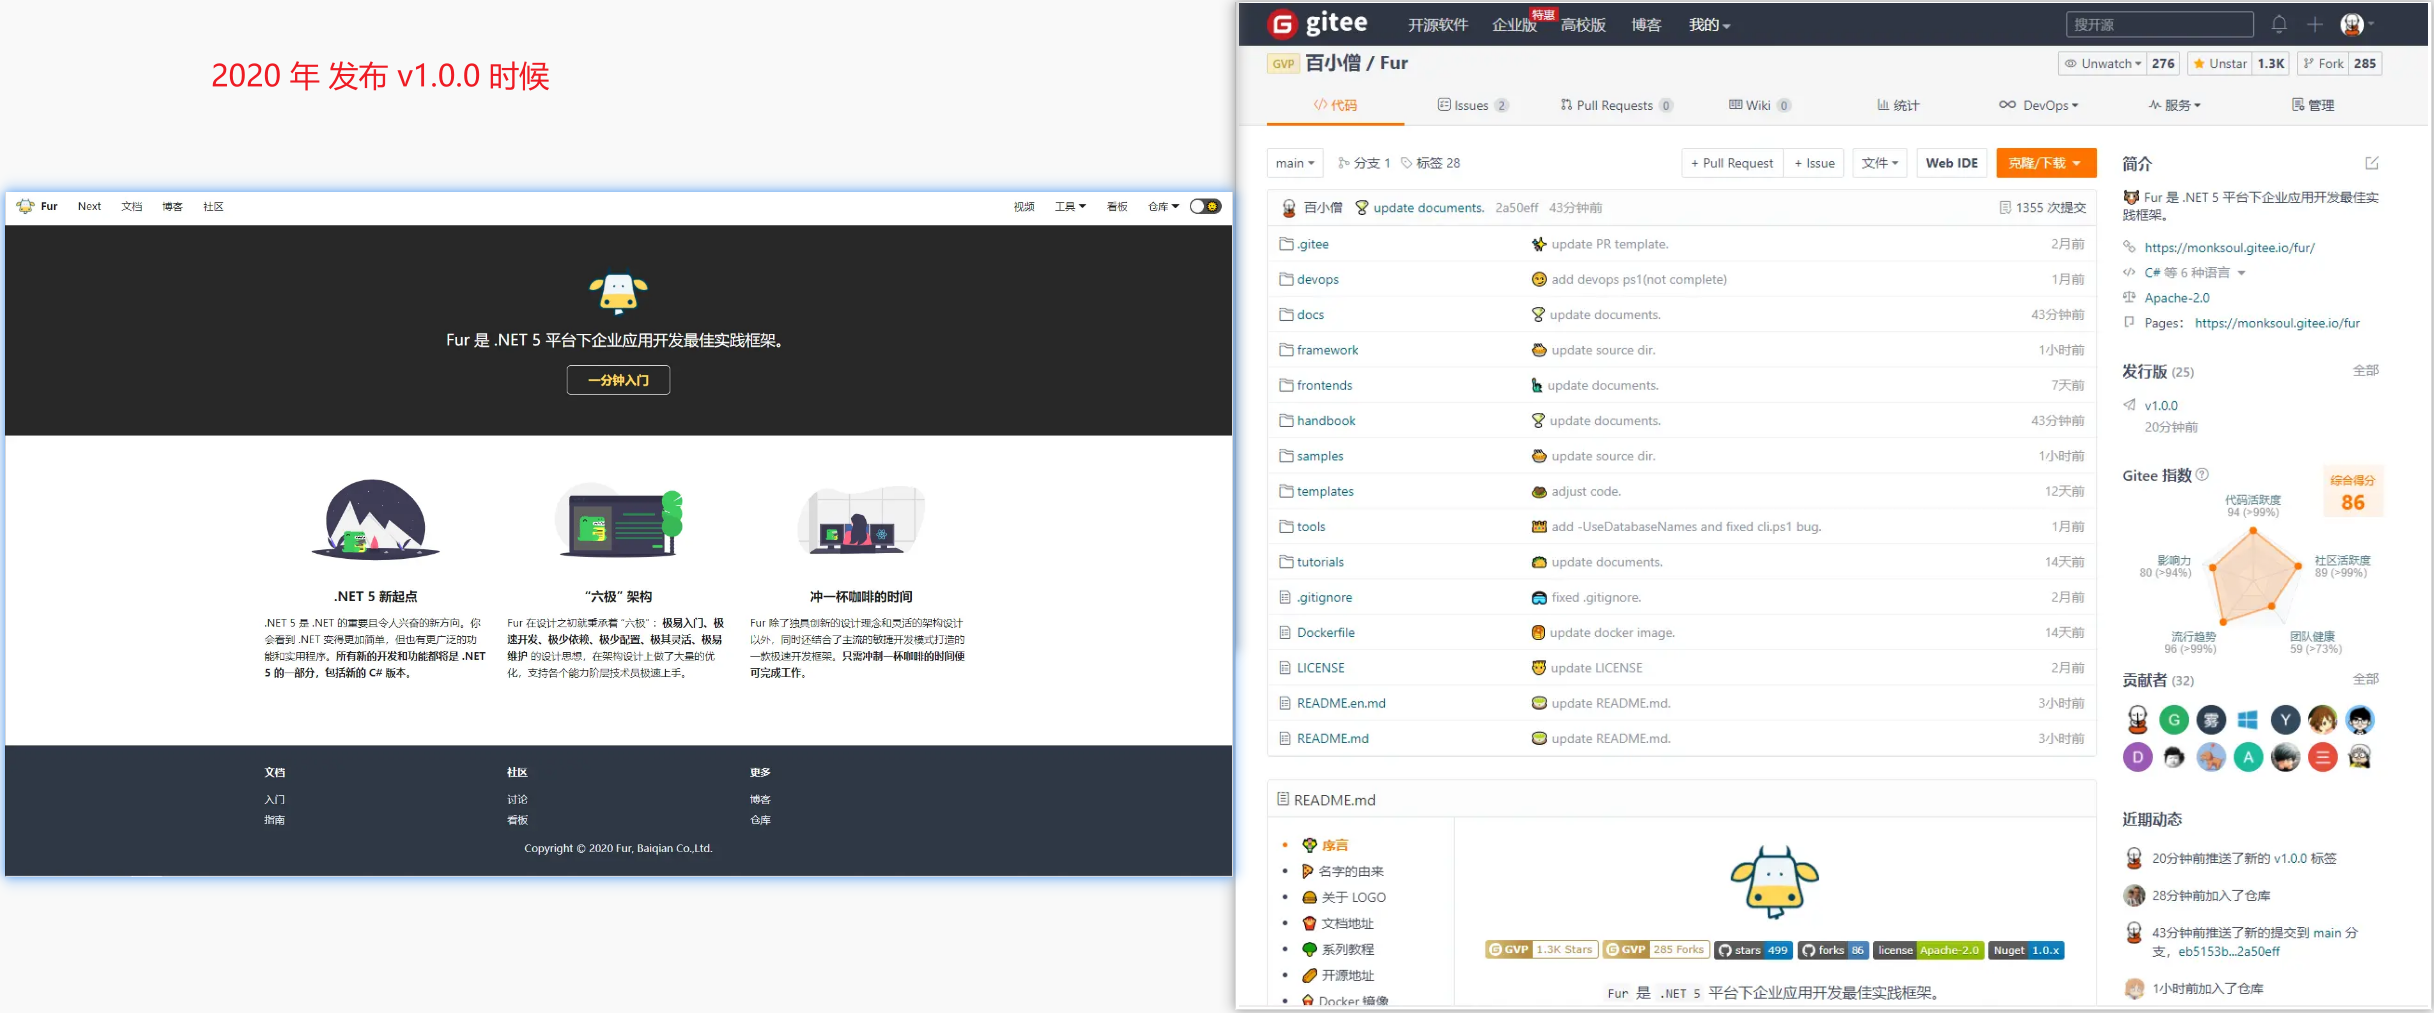Viewport: 2434px width, 1013px height.
Task: Click the Gitee index radar chart
Action: pos(2253,575)
